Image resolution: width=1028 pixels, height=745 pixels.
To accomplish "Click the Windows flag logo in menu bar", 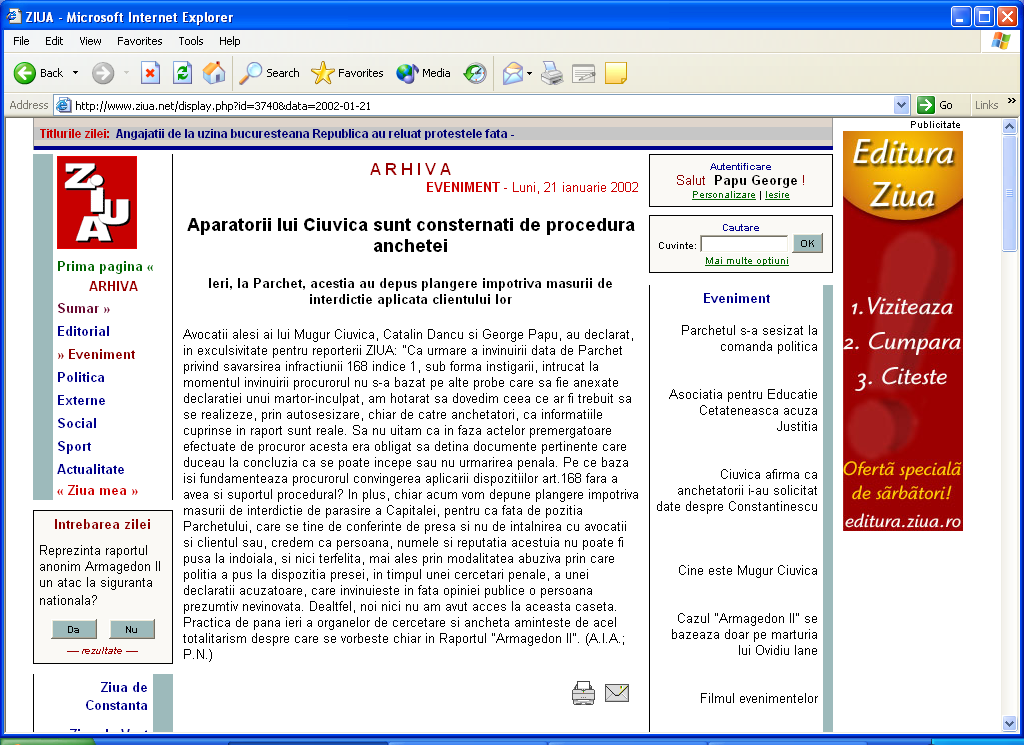I will pyautogui.click(x=1000, y=41).
